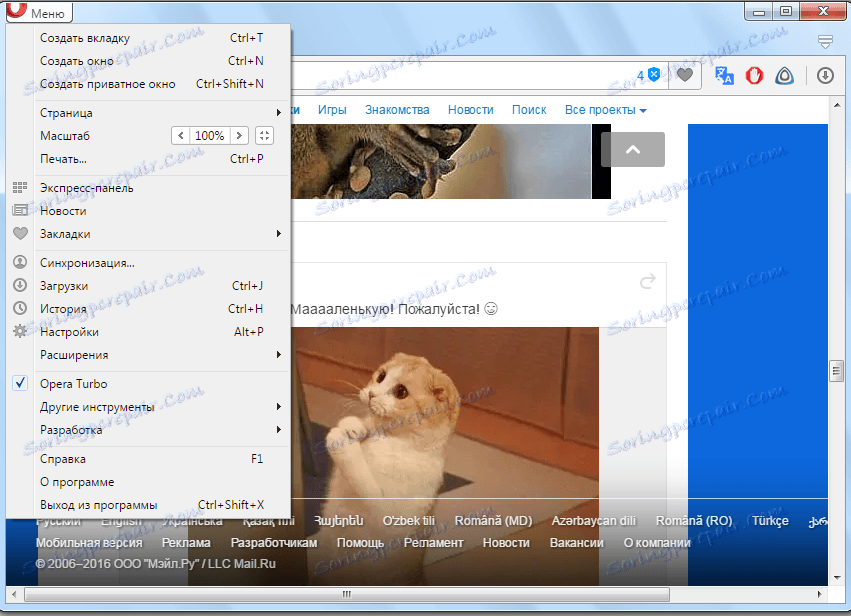
Task: Click the red stop-hand adblock extension icon
Action: tap(754, 75)
